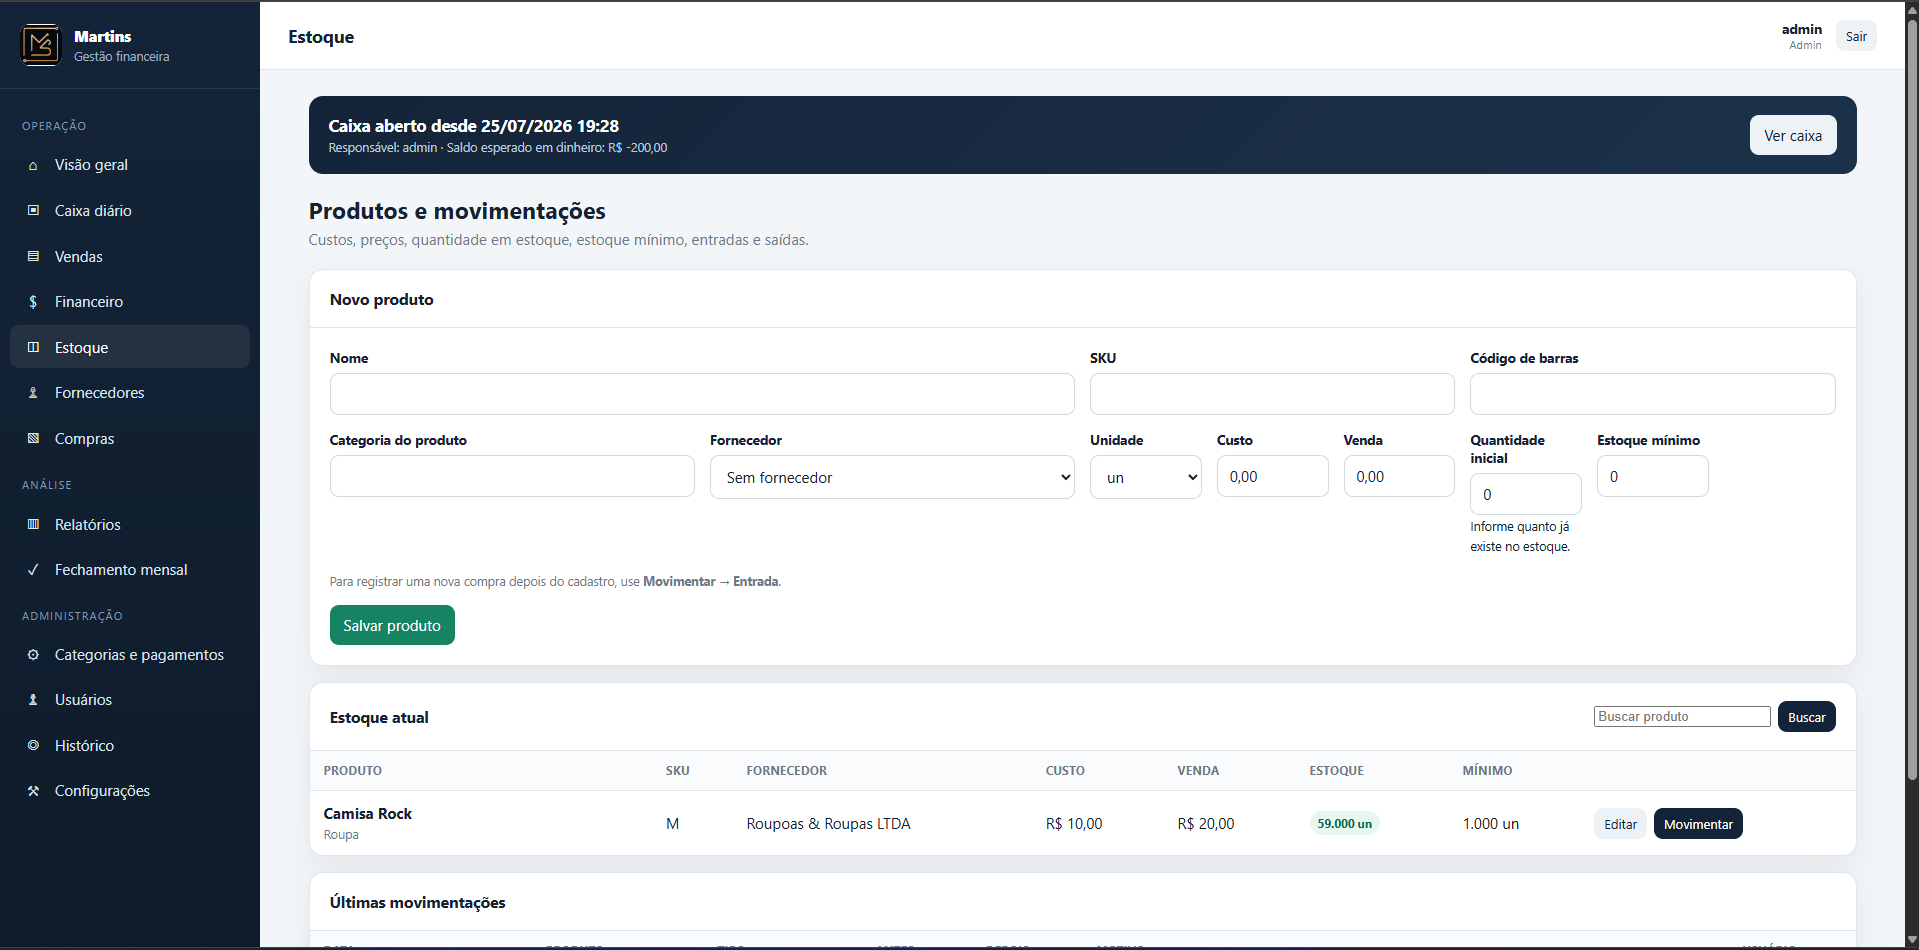Click Movimentar for Camisa Rock
Viewport: 1919px width, 950px height.
click(1698, 824)
